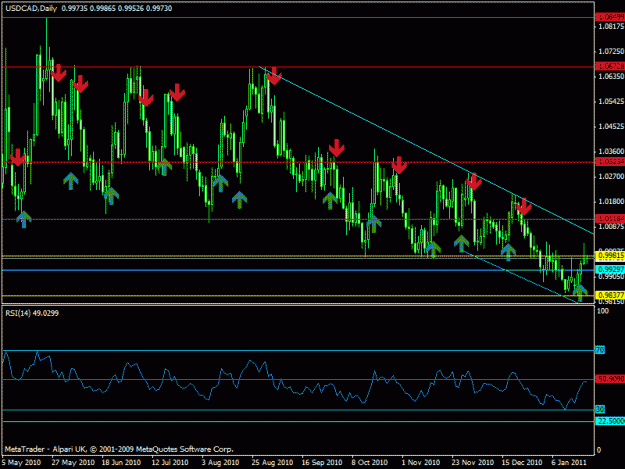Click the USDCAD,Daily chart title
The image size is (625, 469).
click(31, 8)
